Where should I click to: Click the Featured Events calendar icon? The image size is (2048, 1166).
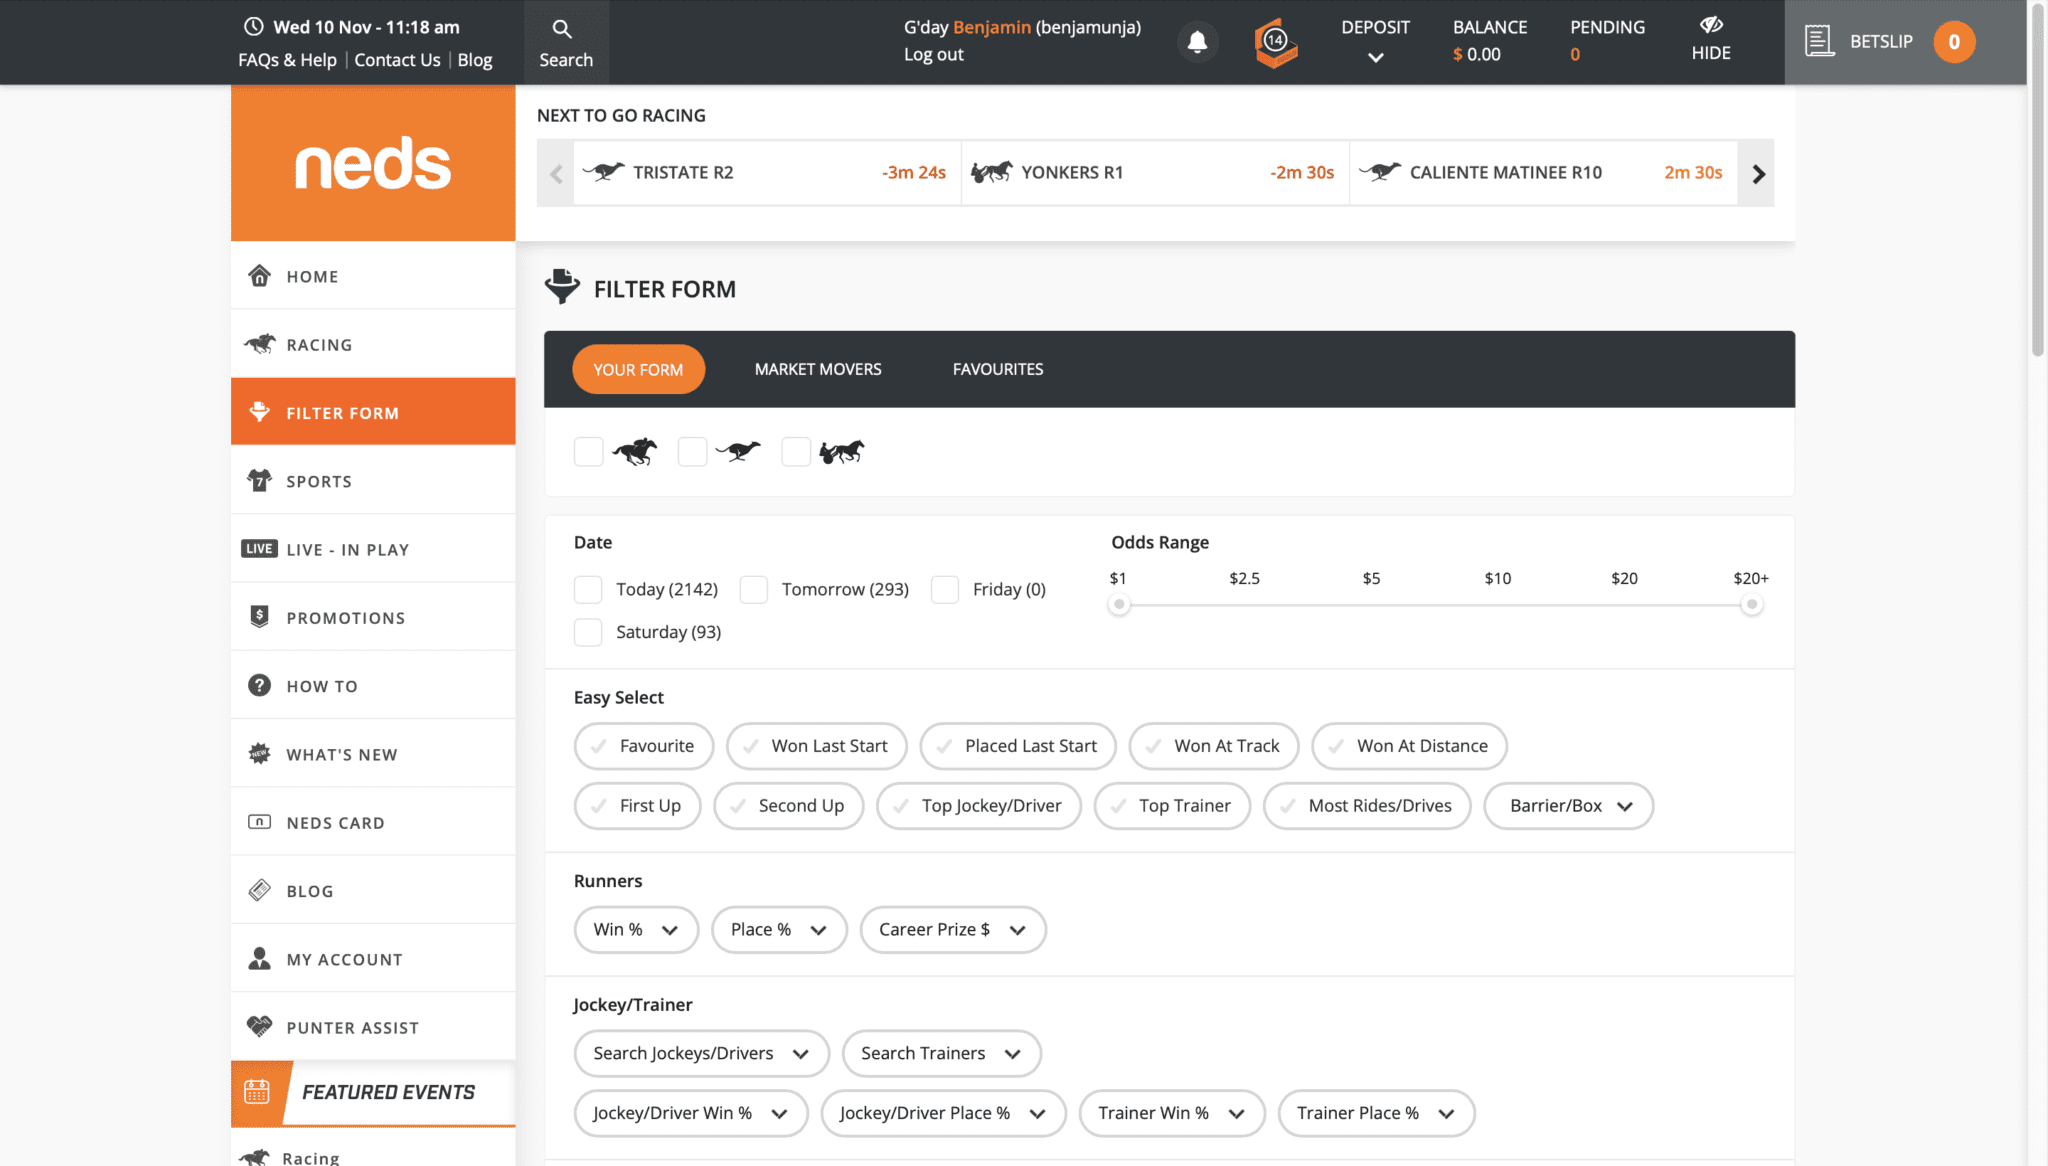tap(257, 1091)
